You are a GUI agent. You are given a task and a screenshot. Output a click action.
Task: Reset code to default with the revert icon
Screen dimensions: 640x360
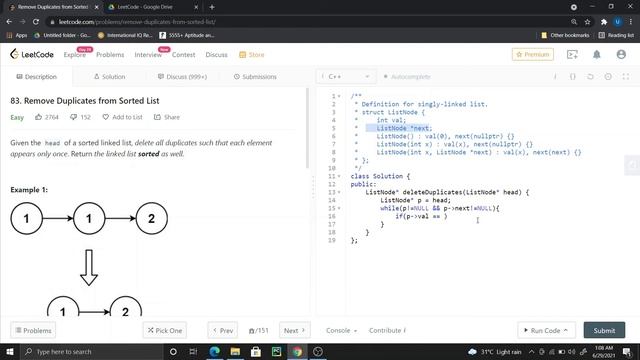click(590, 77)
